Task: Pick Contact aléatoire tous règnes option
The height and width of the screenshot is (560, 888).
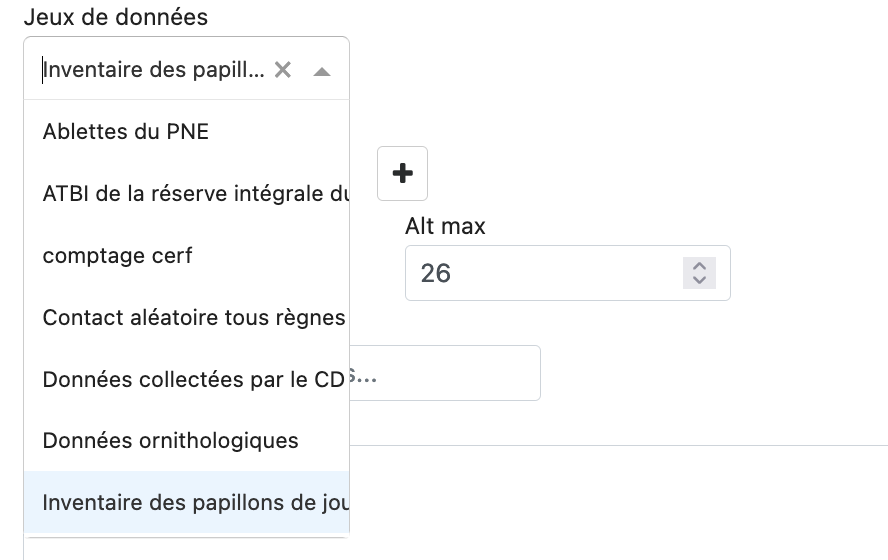Action: coord(186,317)
